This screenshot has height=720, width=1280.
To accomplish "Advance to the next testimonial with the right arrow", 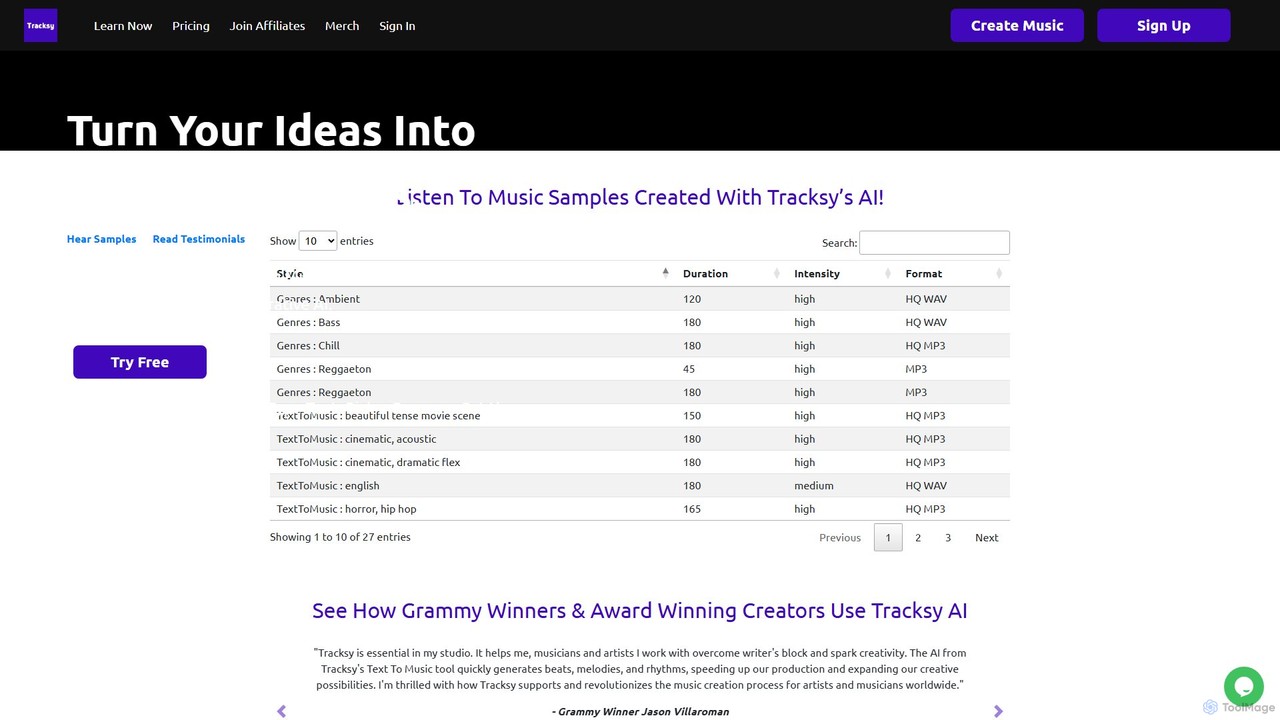I will click(x=998, y=711).
